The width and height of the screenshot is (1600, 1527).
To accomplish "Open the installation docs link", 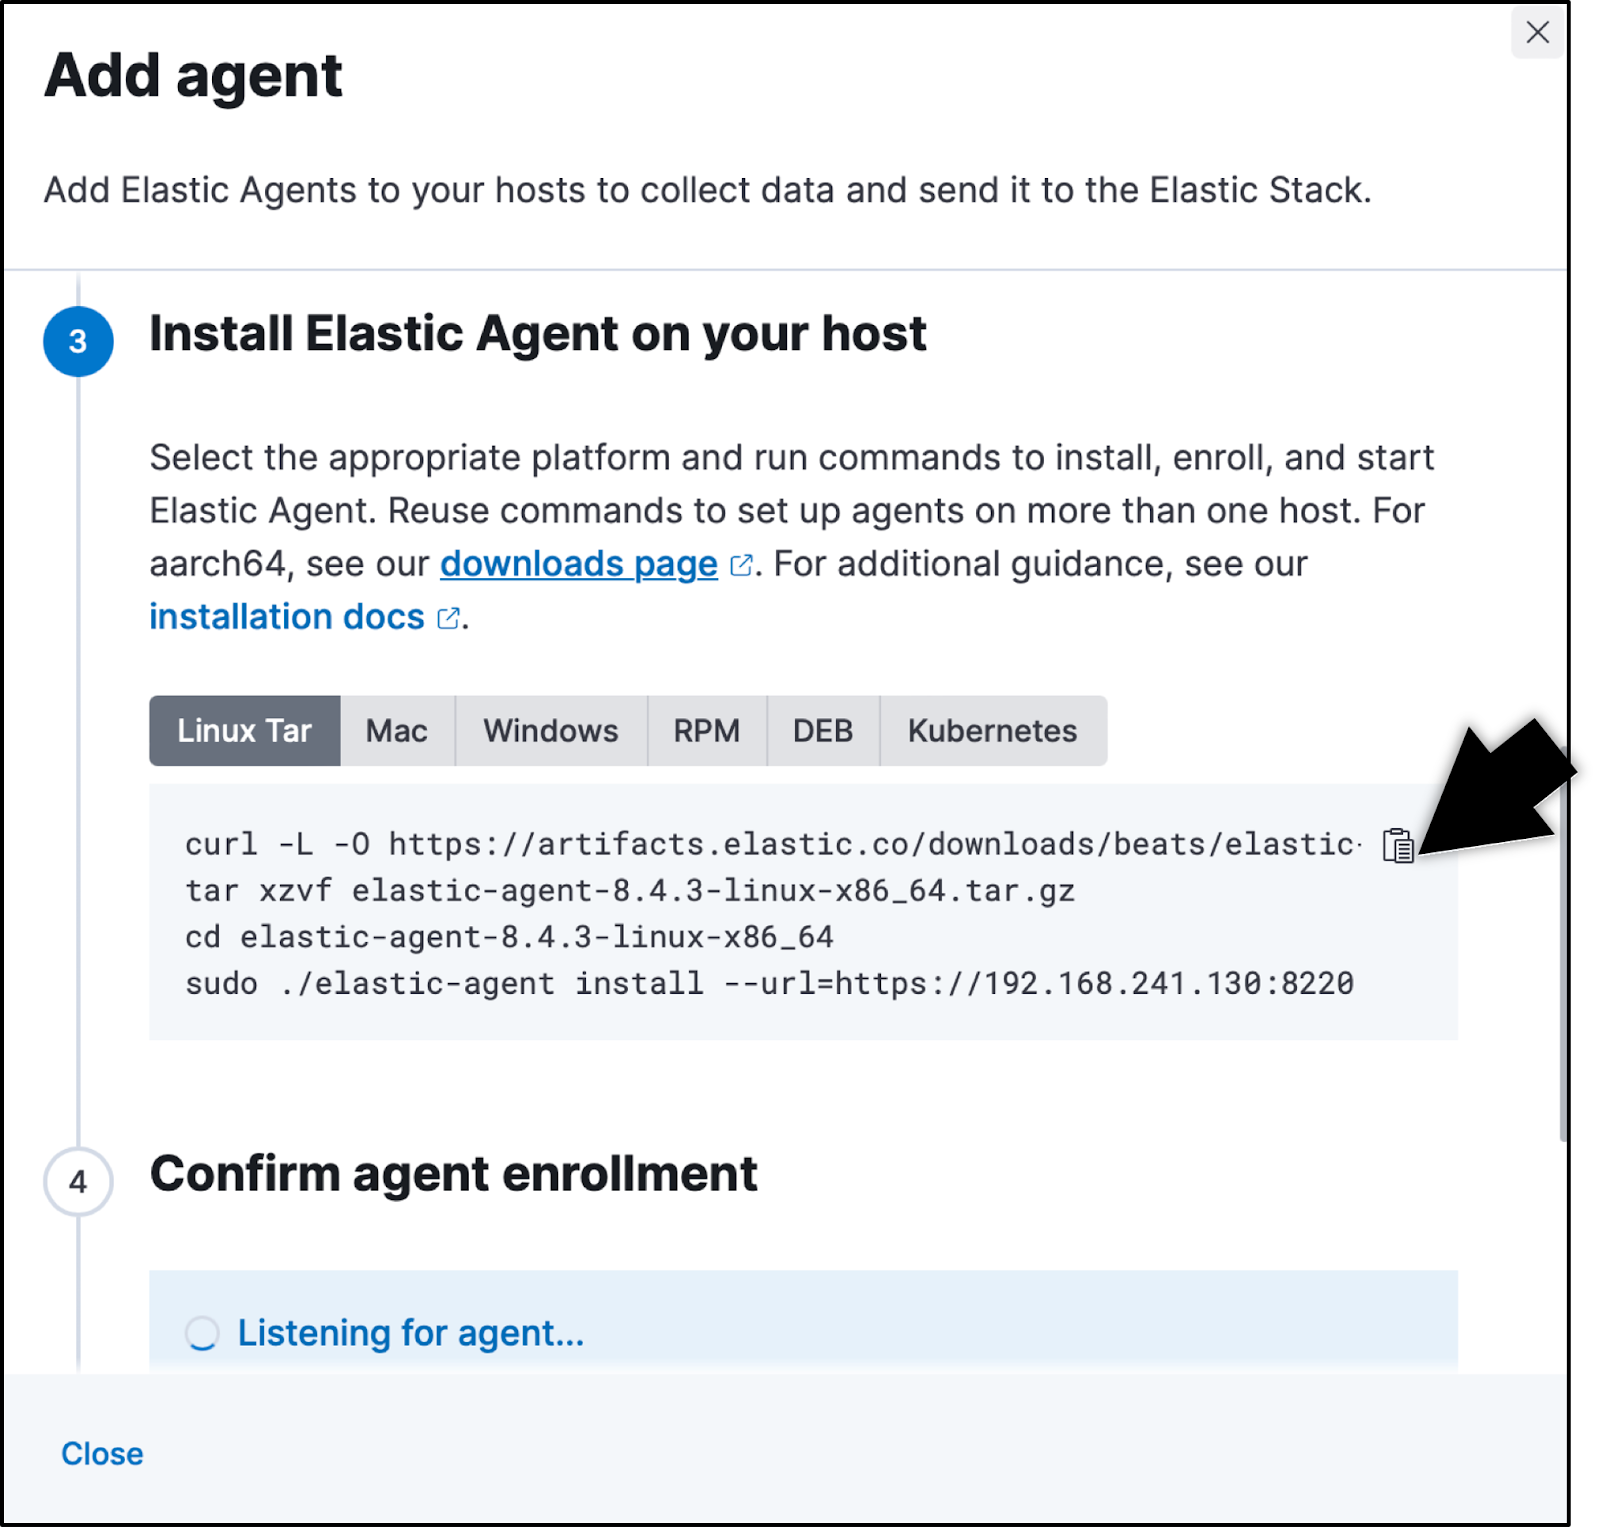I will coord(287,617).
